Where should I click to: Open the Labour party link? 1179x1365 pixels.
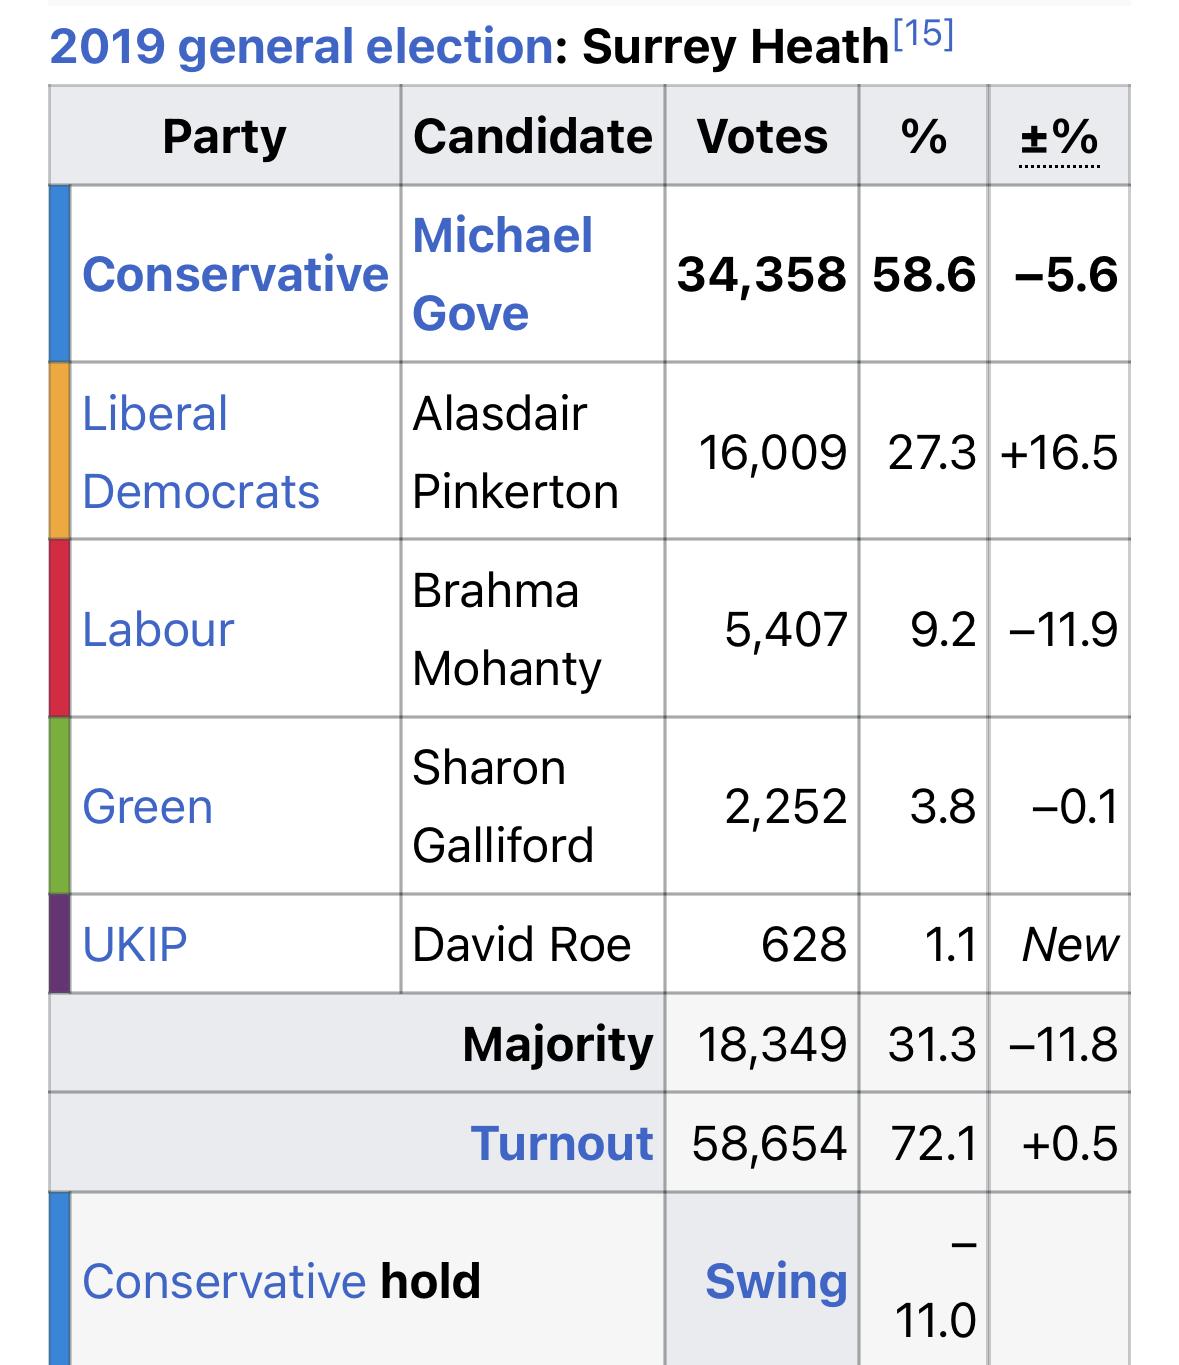click(x=158, y=630)
